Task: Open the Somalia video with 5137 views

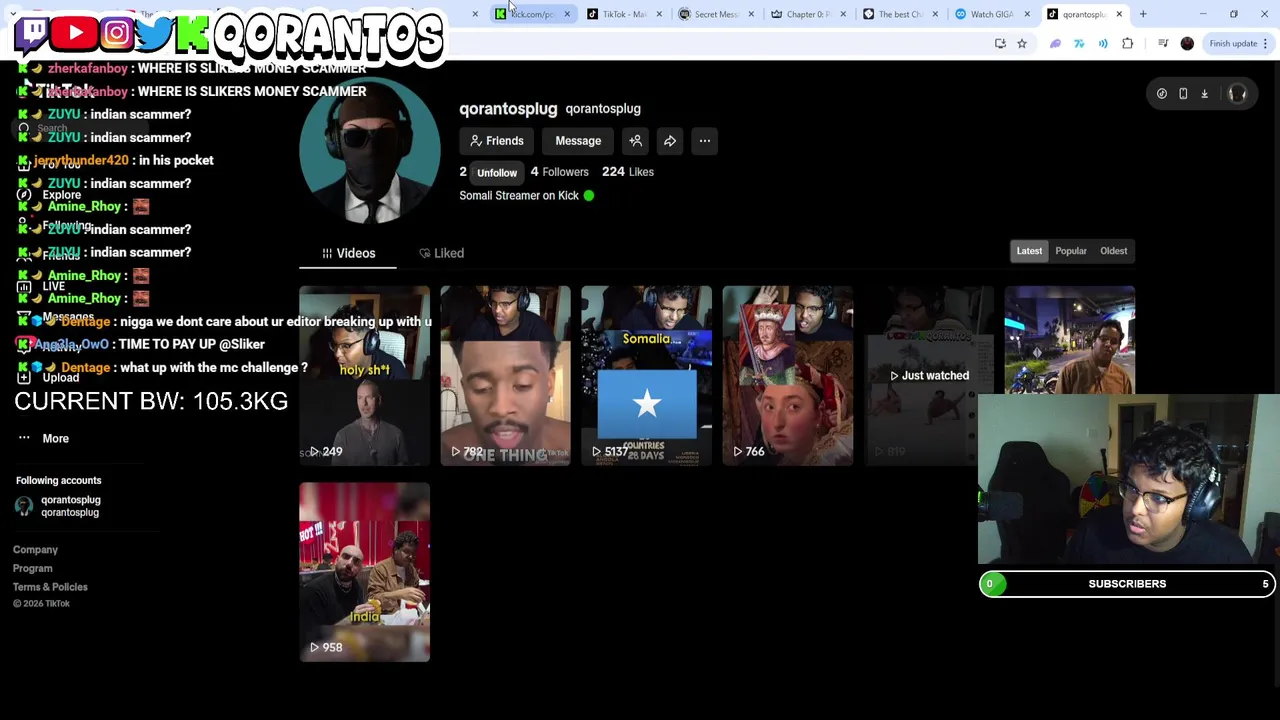Action: (647, 376)
